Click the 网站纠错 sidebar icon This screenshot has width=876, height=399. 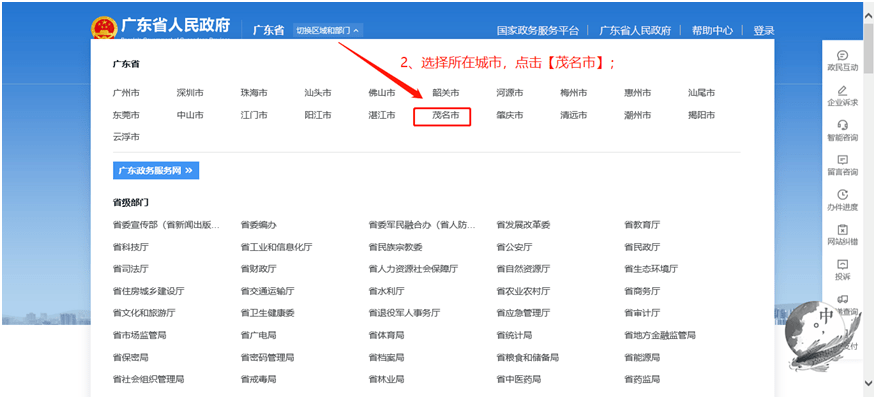click(842, 230)
